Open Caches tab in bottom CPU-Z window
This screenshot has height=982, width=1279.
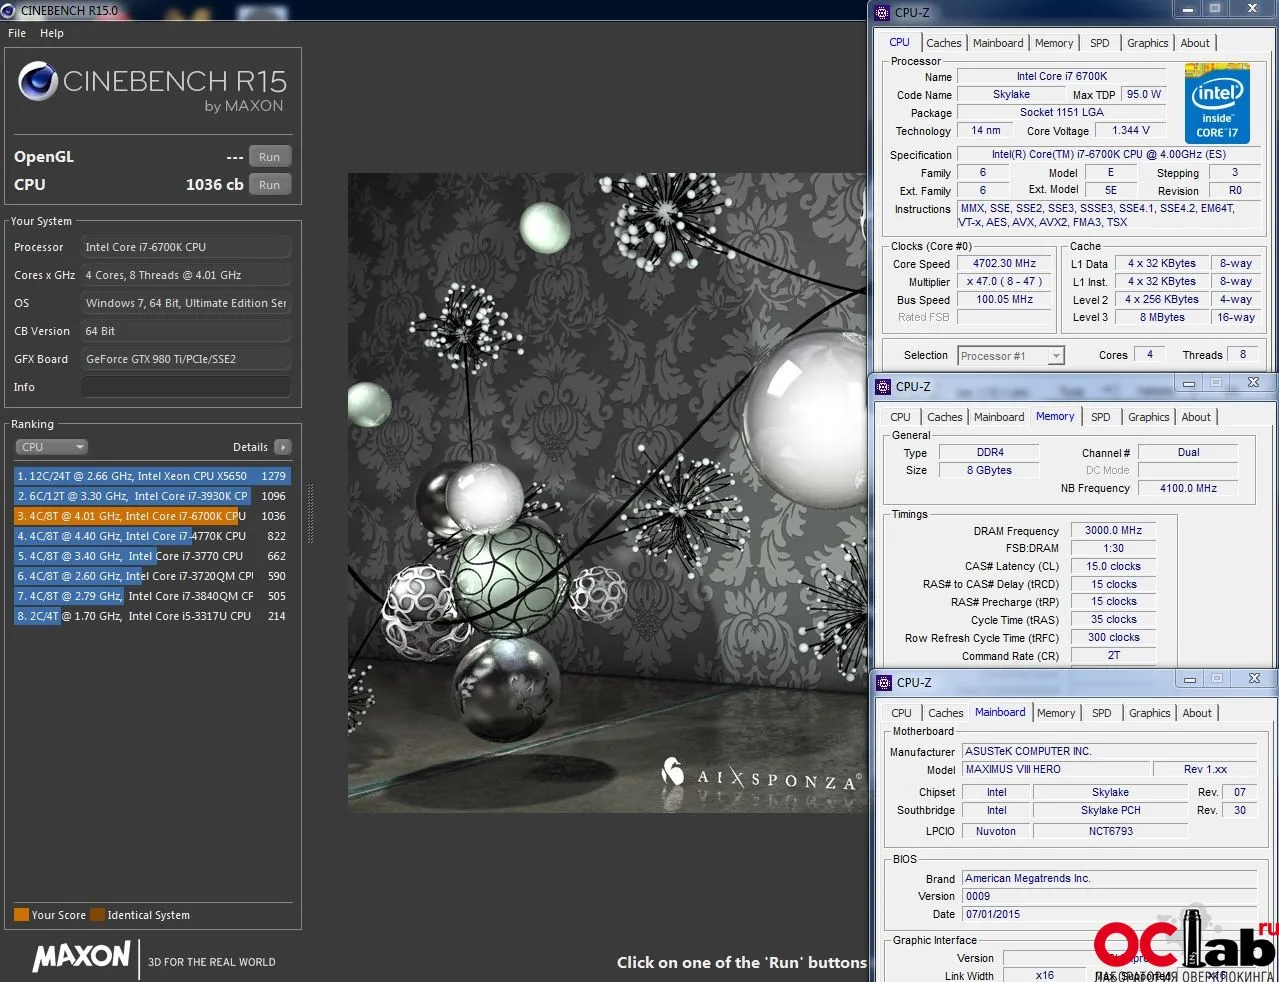point(946,713)
